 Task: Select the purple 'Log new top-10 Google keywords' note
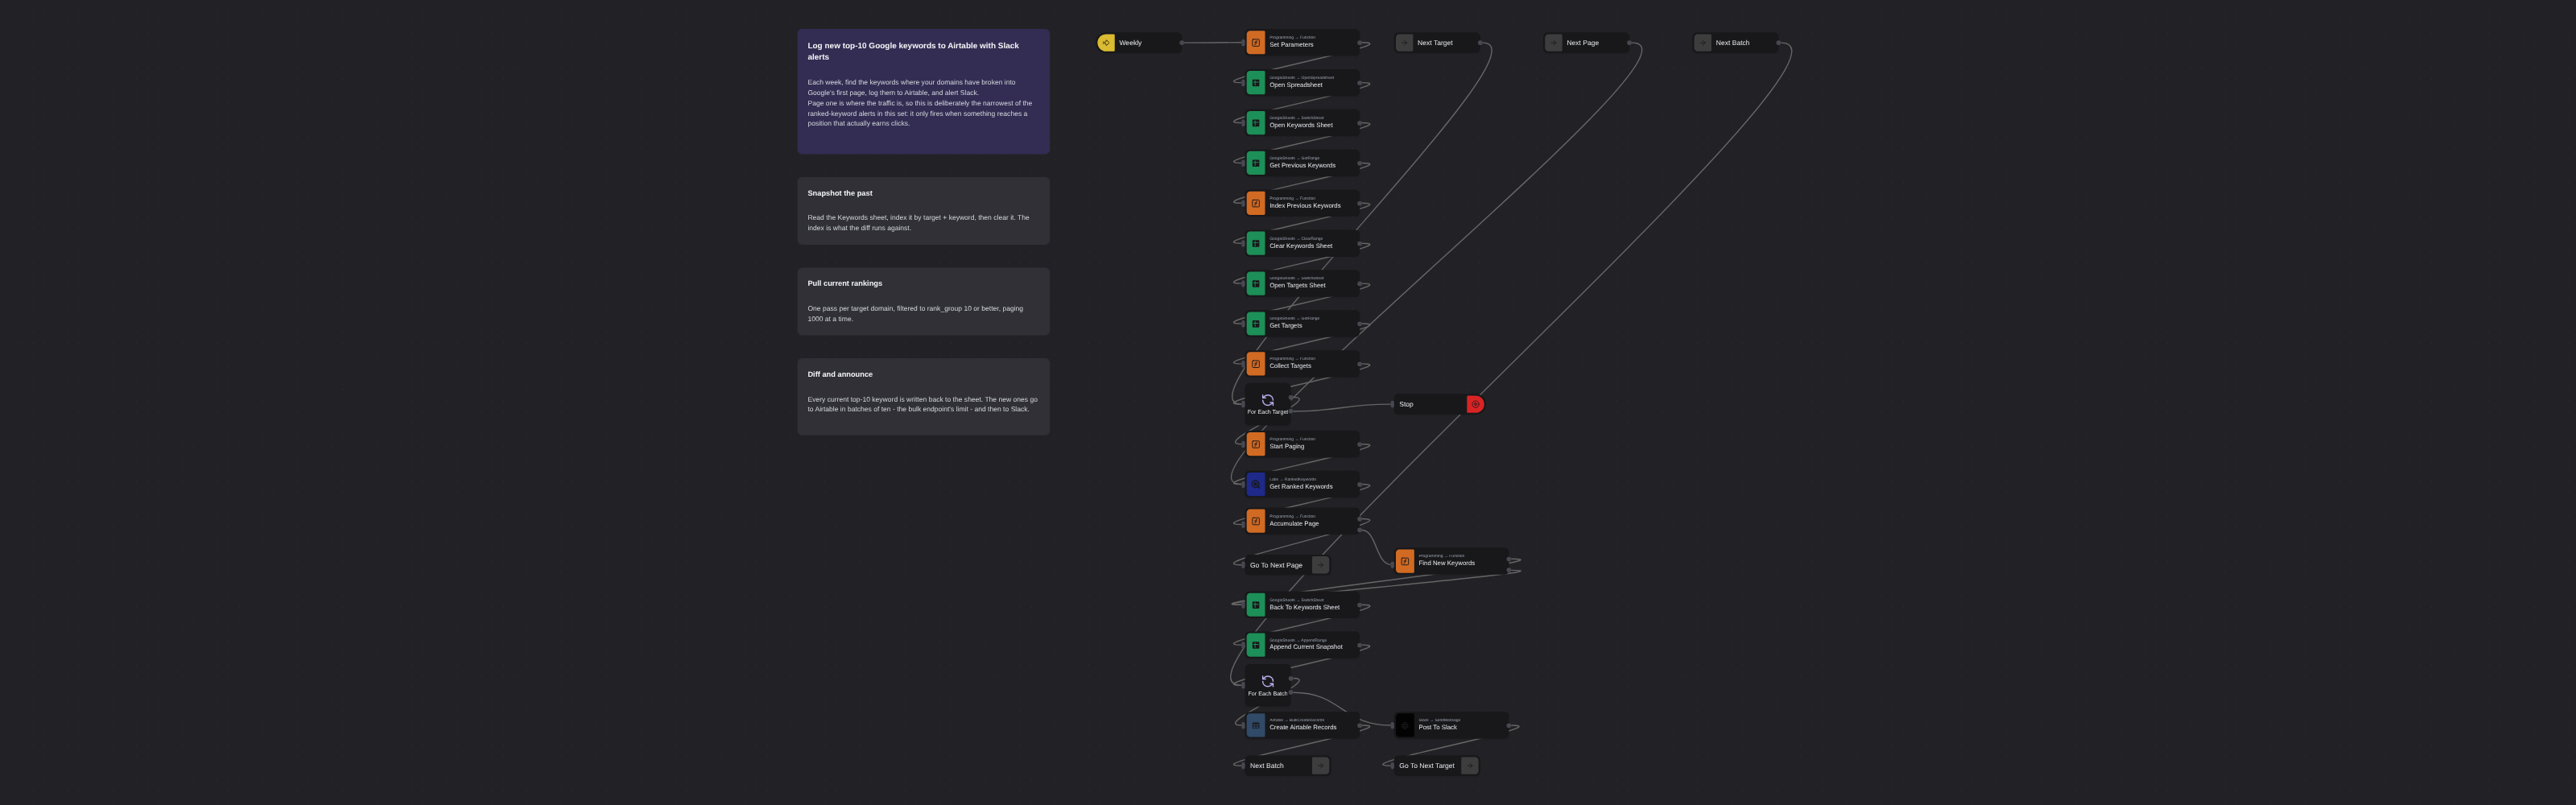pyautogui.click(x=923, y=91)
